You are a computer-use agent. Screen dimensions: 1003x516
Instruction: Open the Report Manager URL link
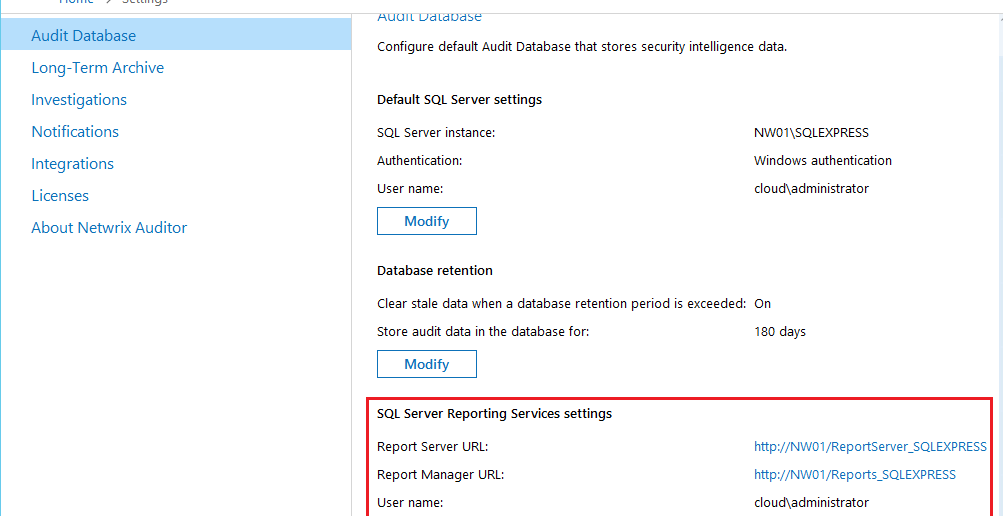tap(854, 475)
